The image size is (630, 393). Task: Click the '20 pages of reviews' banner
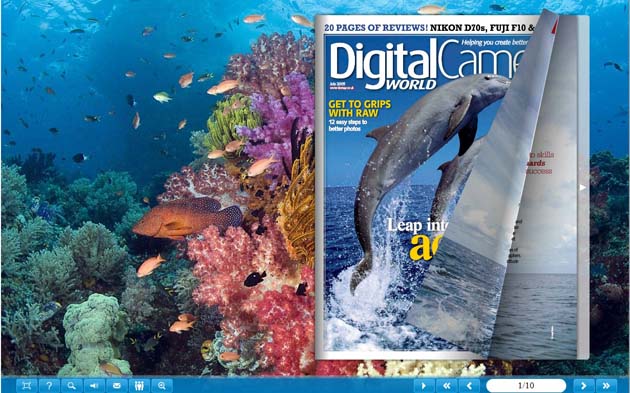376,28
